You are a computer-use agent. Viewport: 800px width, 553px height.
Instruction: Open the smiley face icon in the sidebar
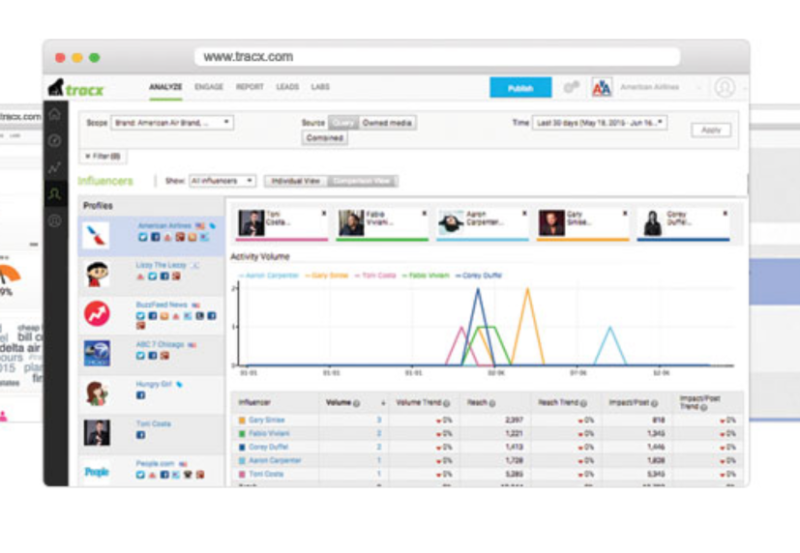click(x=55, y=221)
